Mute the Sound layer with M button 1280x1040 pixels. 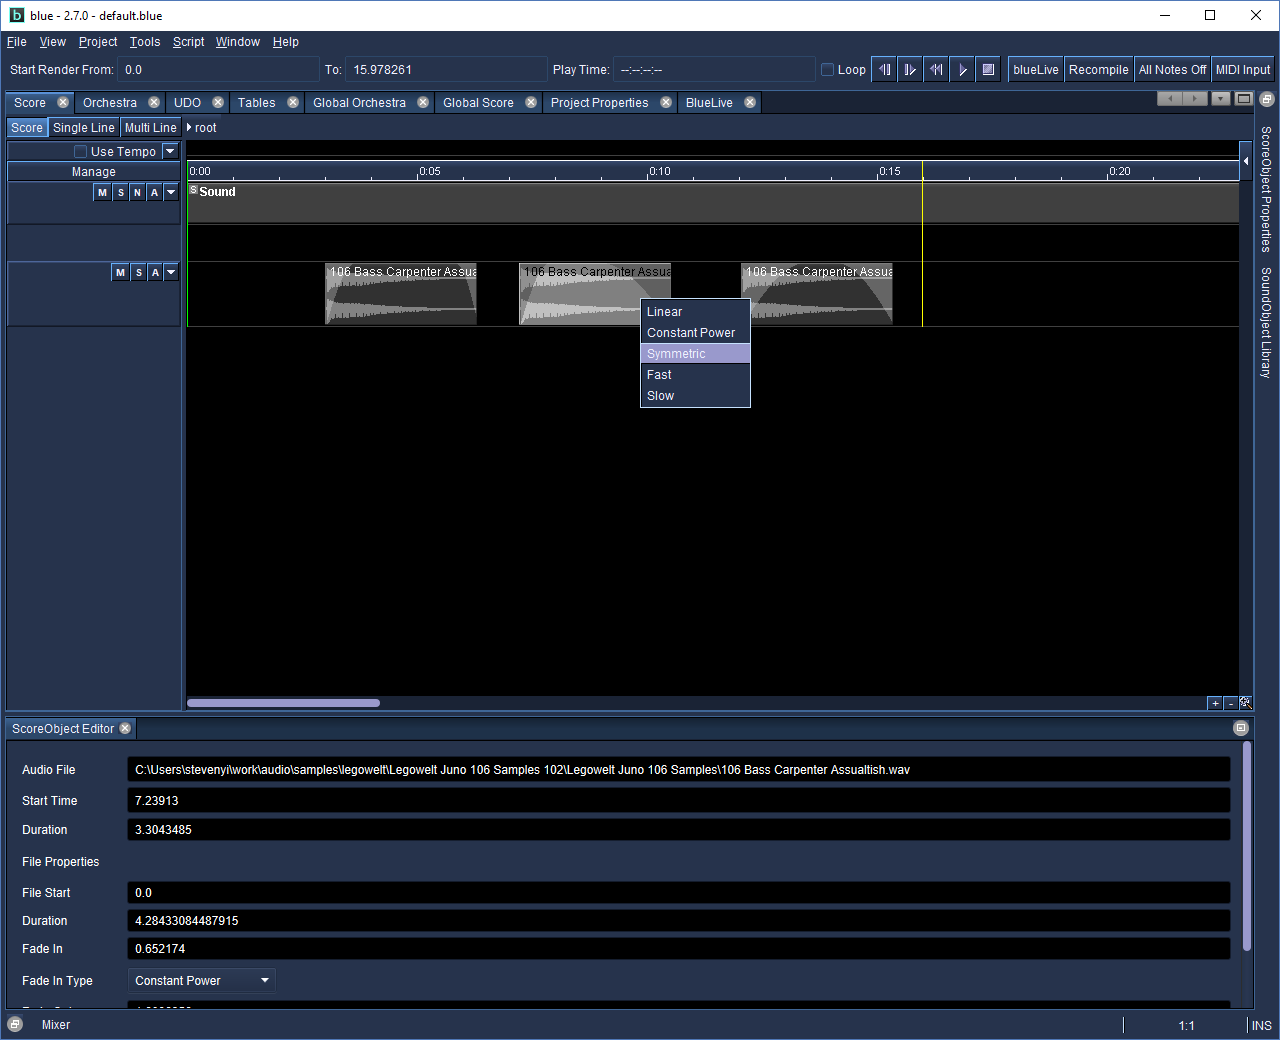pyautogui.click(x=102, y=193)
